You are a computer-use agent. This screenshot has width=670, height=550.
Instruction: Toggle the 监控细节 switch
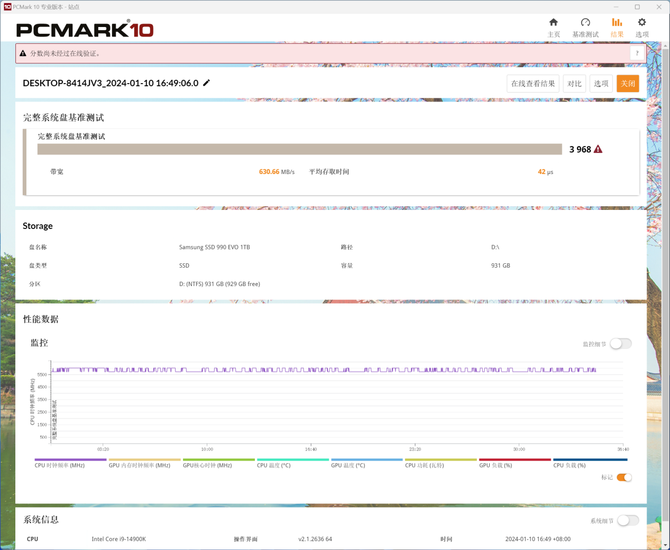[620, 344]
